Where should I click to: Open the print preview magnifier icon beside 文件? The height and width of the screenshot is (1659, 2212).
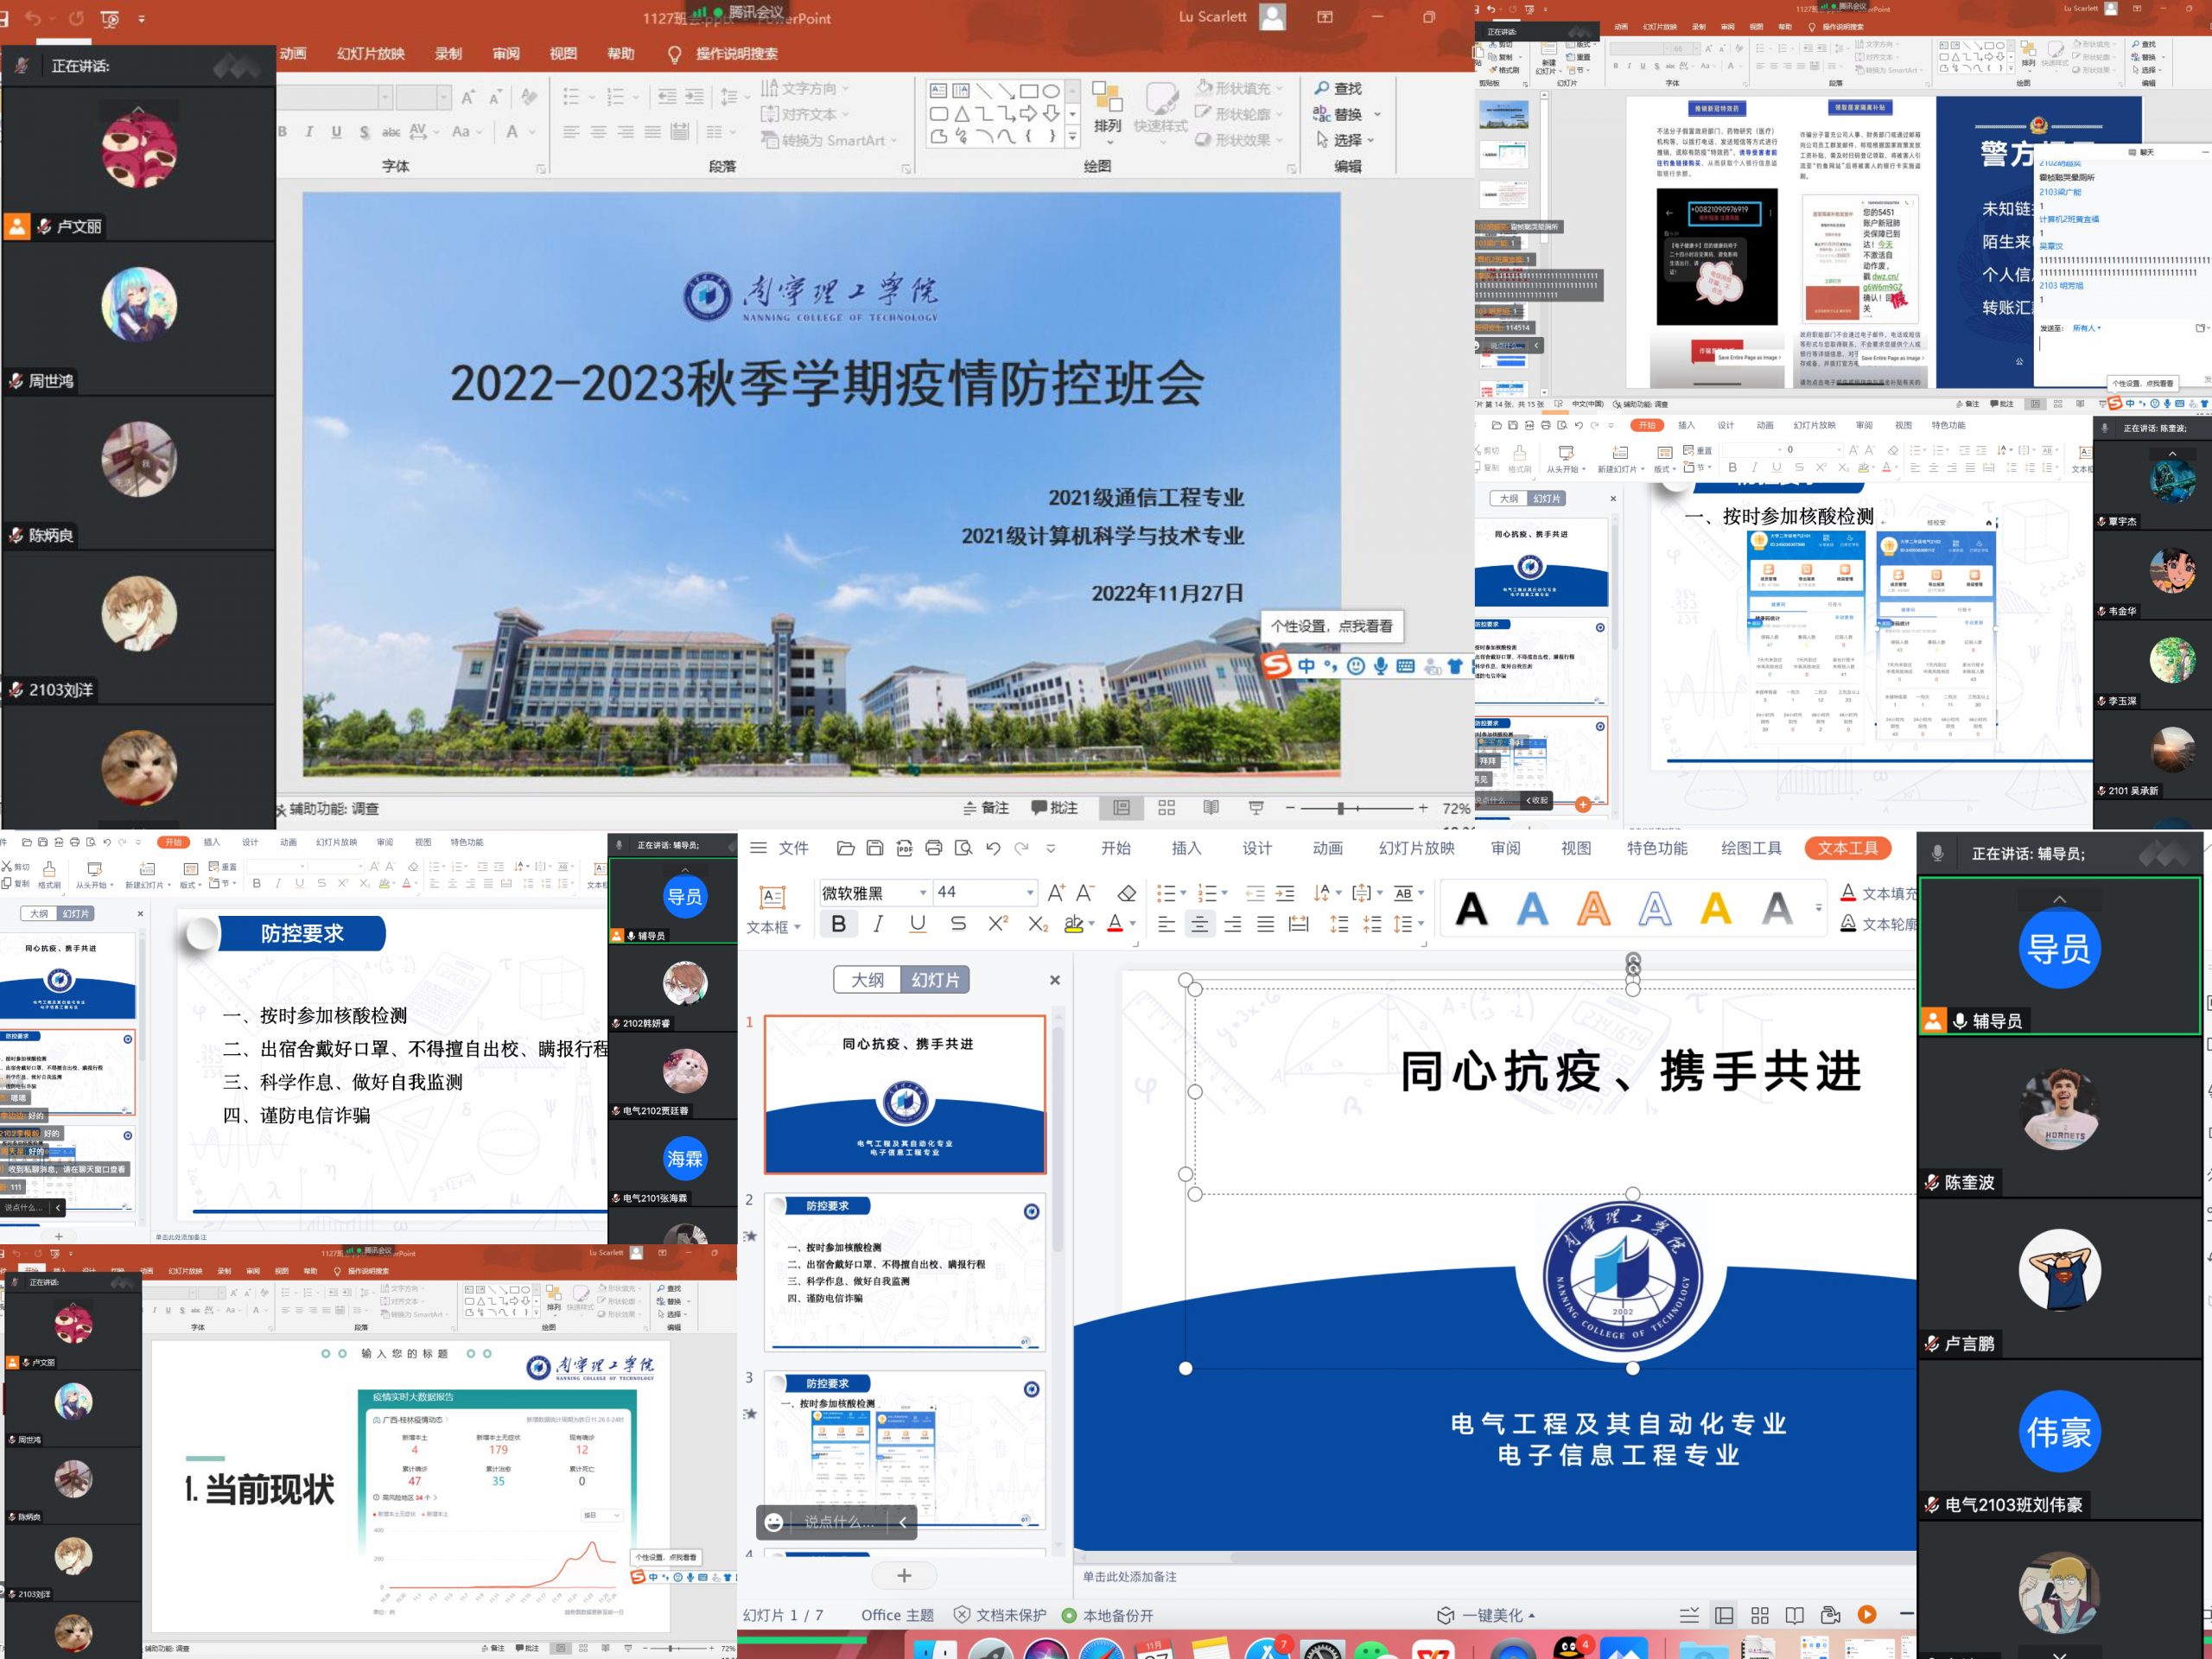963,848
